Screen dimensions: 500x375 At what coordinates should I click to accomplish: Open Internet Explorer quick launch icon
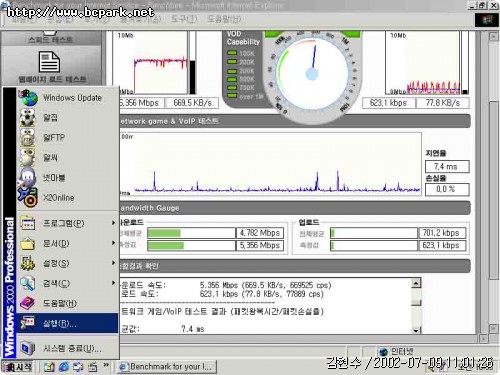pyautogui.click(x=64, y=367)
